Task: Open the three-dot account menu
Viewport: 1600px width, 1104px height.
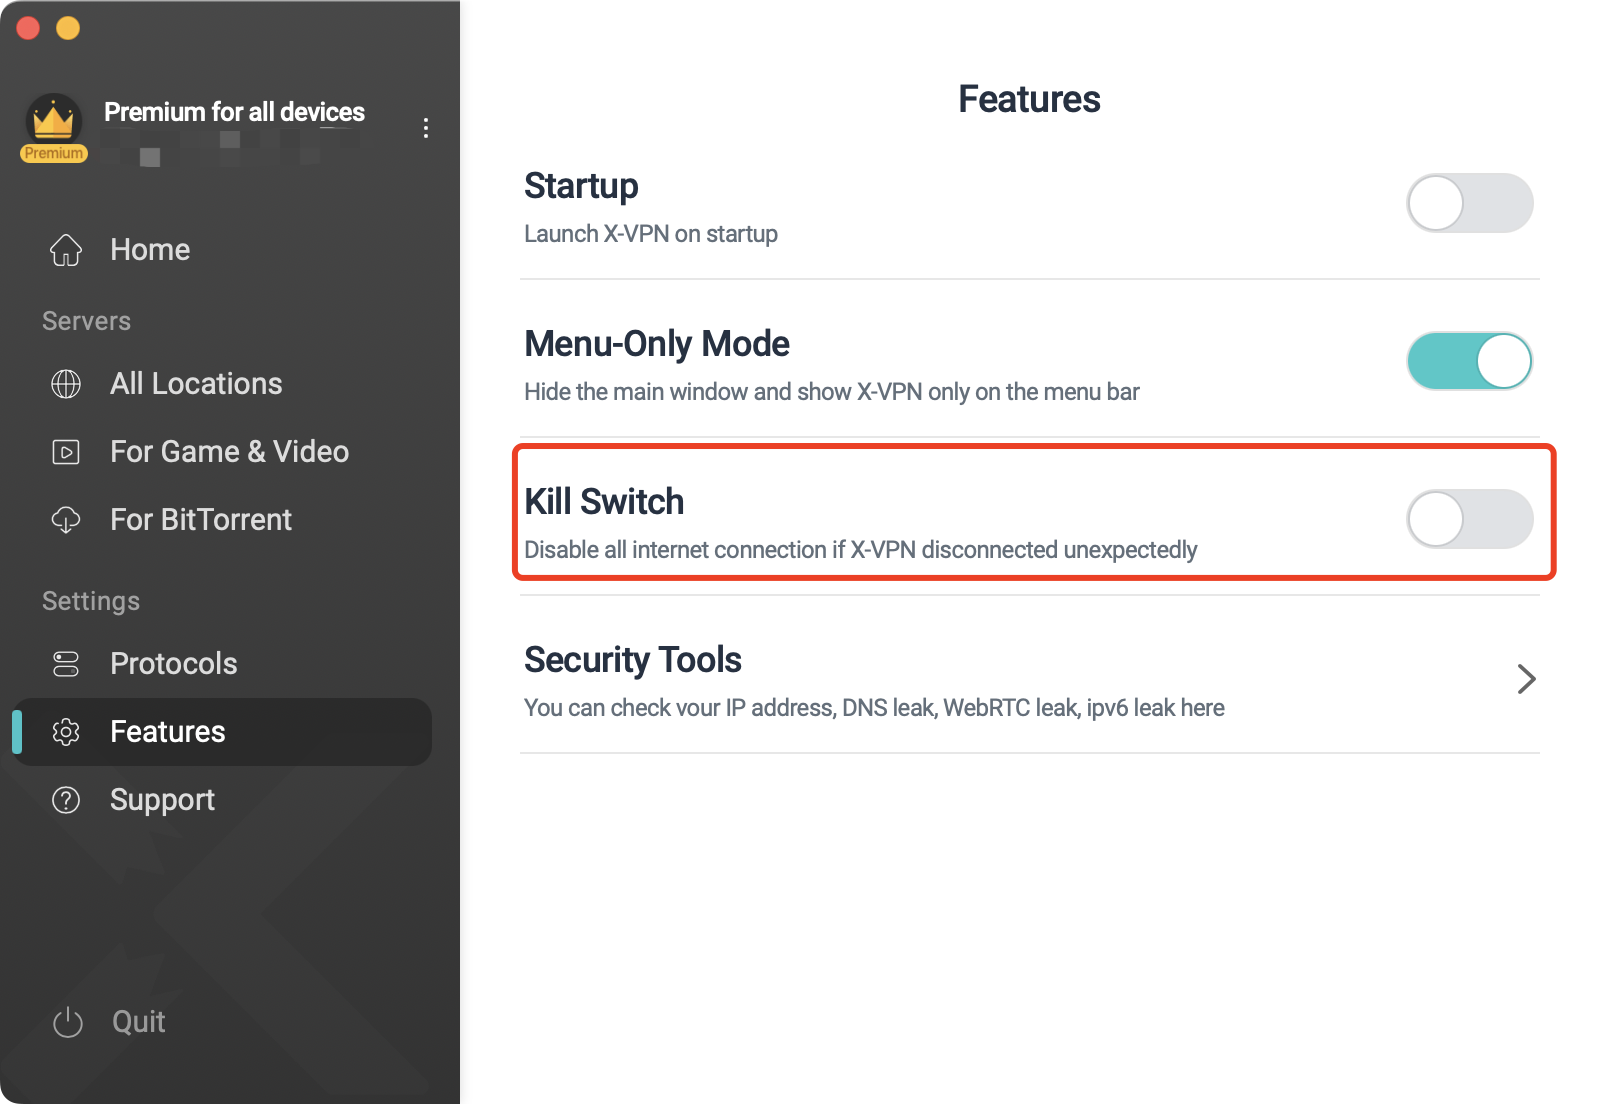Action: point(425,128)
